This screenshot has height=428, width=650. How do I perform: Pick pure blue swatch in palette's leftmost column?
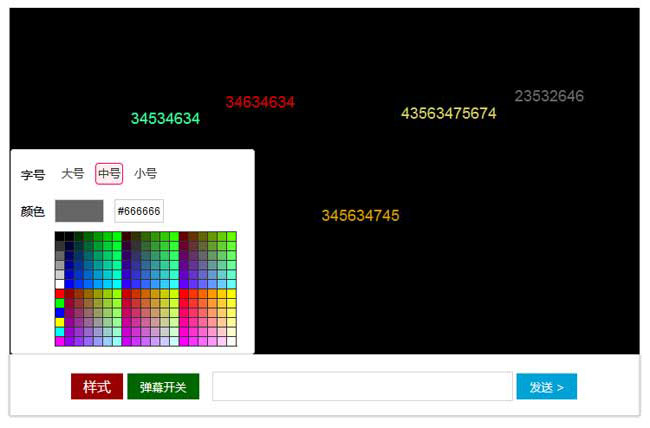point(60,313)
